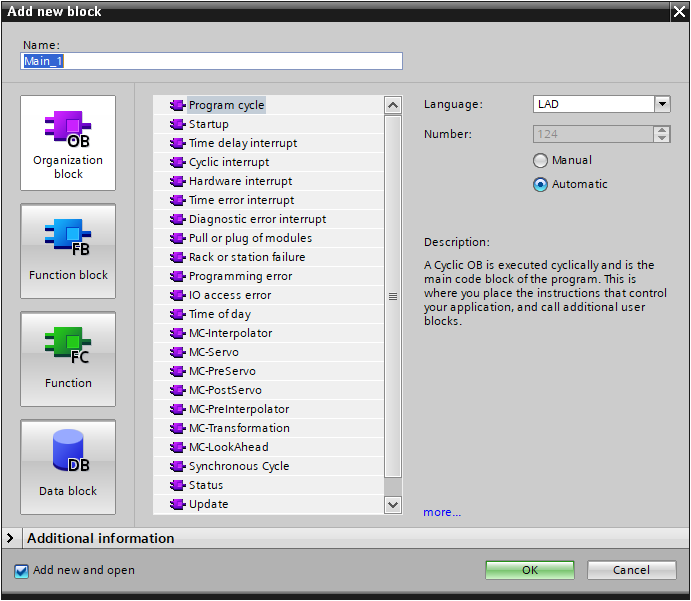This screenshot has height=601, width=691.
Task: Click the icon next to Diagnostic error interrupt
Action: 177,219
